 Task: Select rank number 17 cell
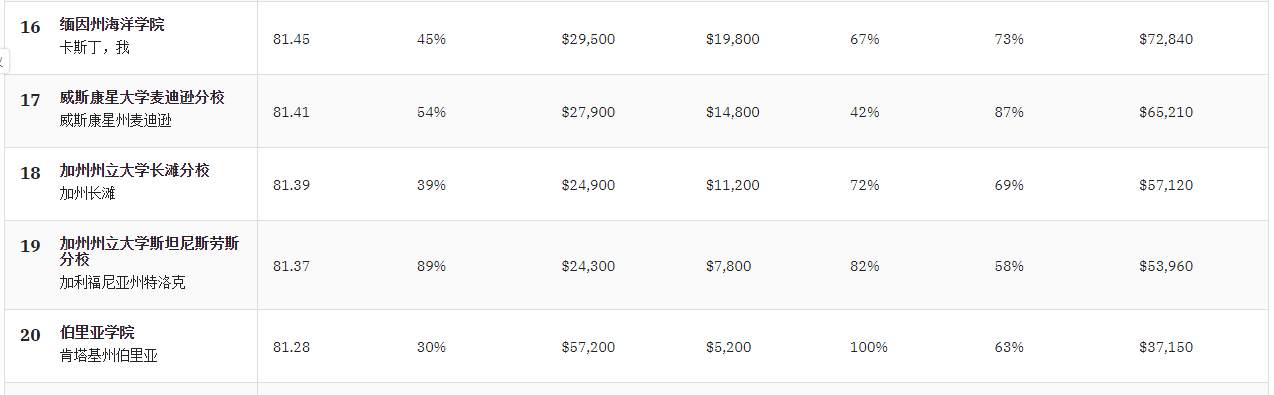(x=30, y=100)
